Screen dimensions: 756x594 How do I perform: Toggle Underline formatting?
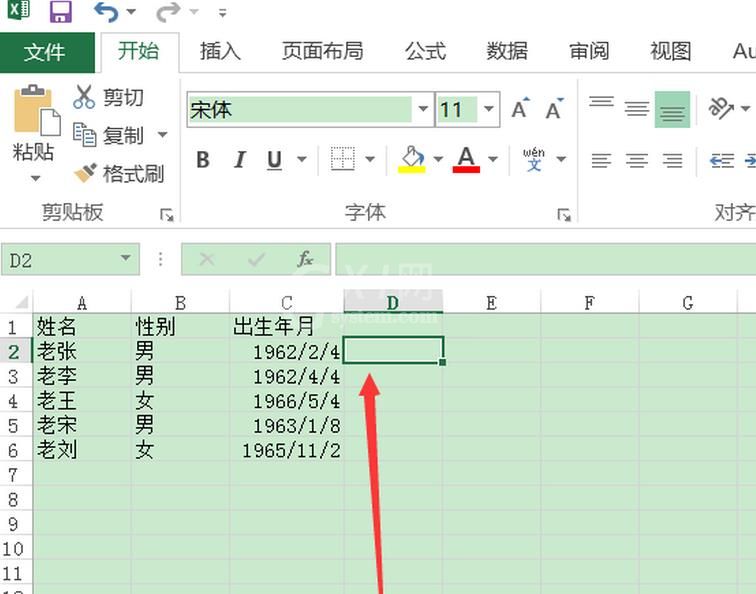point(274,160)
